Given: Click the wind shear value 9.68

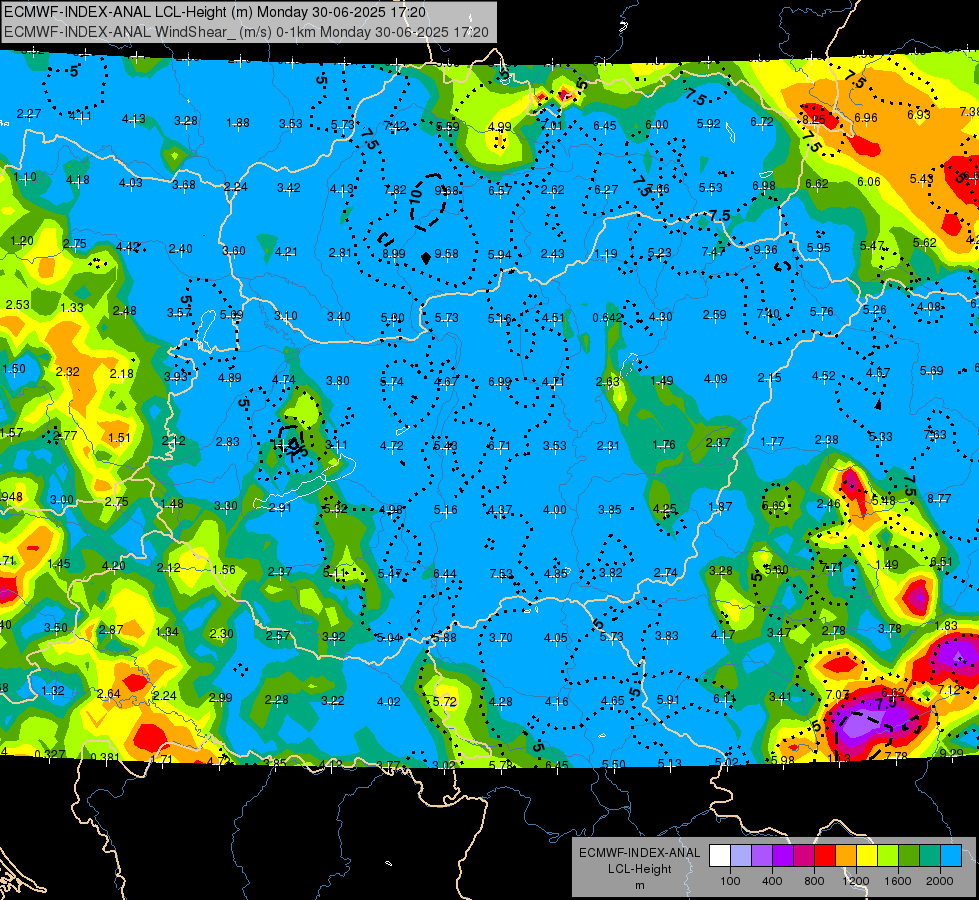Looking at the screenshot, I should click(446, 190).
